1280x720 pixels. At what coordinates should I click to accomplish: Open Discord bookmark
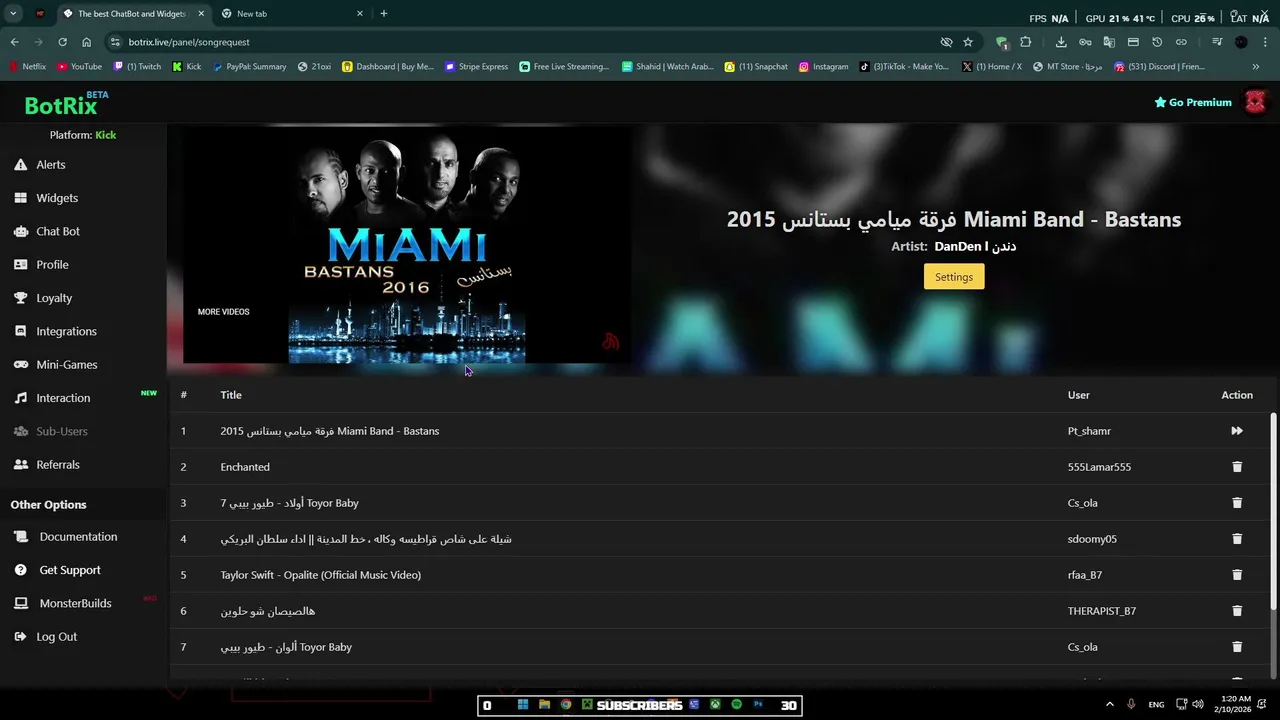(x=1159, y=67)
